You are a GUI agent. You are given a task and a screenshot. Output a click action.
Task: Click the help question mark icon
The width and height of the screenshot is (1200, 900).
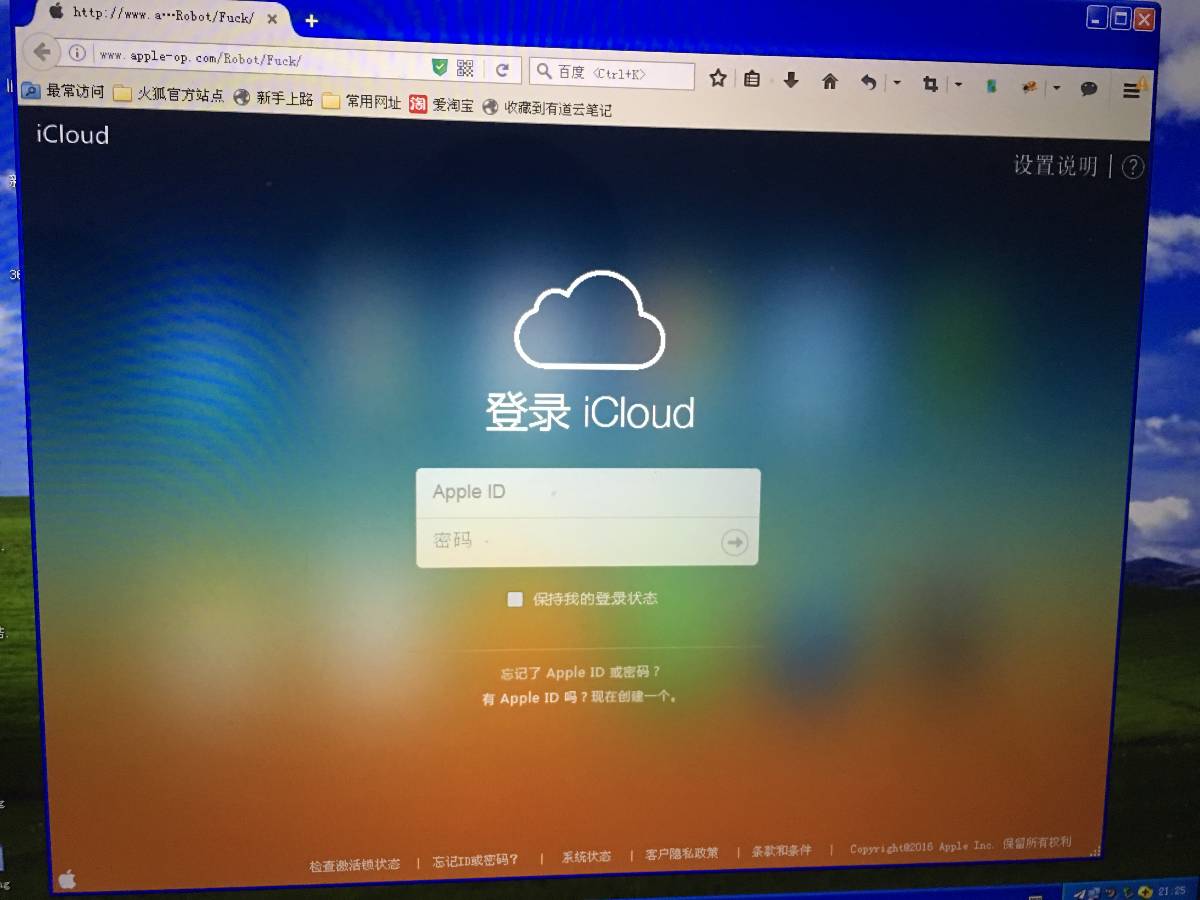click(1132, 167)
